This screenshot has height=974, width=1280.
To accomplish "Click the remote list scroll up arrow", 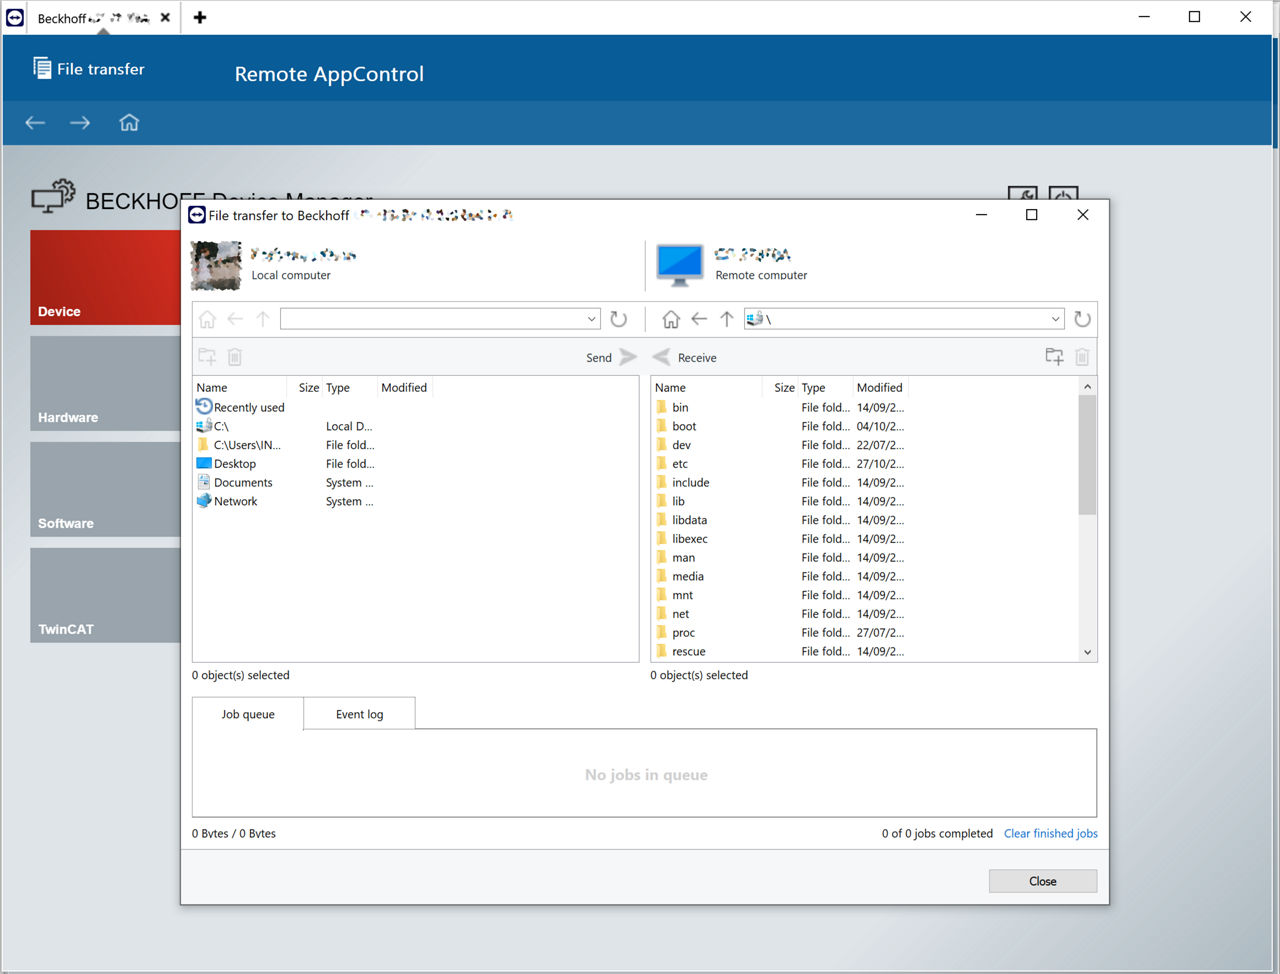I will pyautogui.click(x=1087, y=386).
